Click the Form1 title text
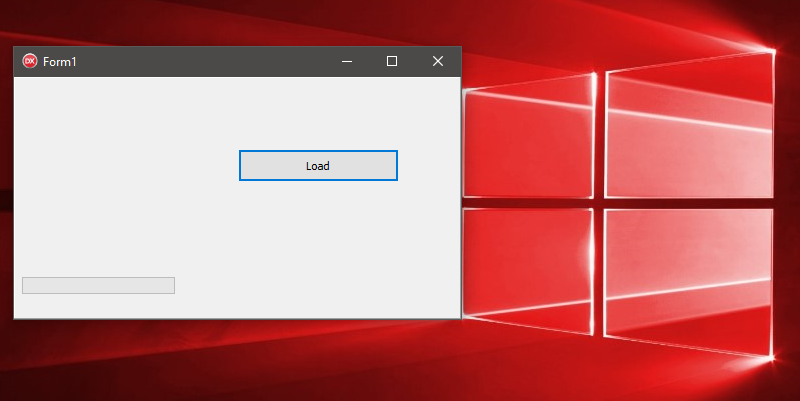This screenshot has width=800, height=401. (x=60, y=62)
